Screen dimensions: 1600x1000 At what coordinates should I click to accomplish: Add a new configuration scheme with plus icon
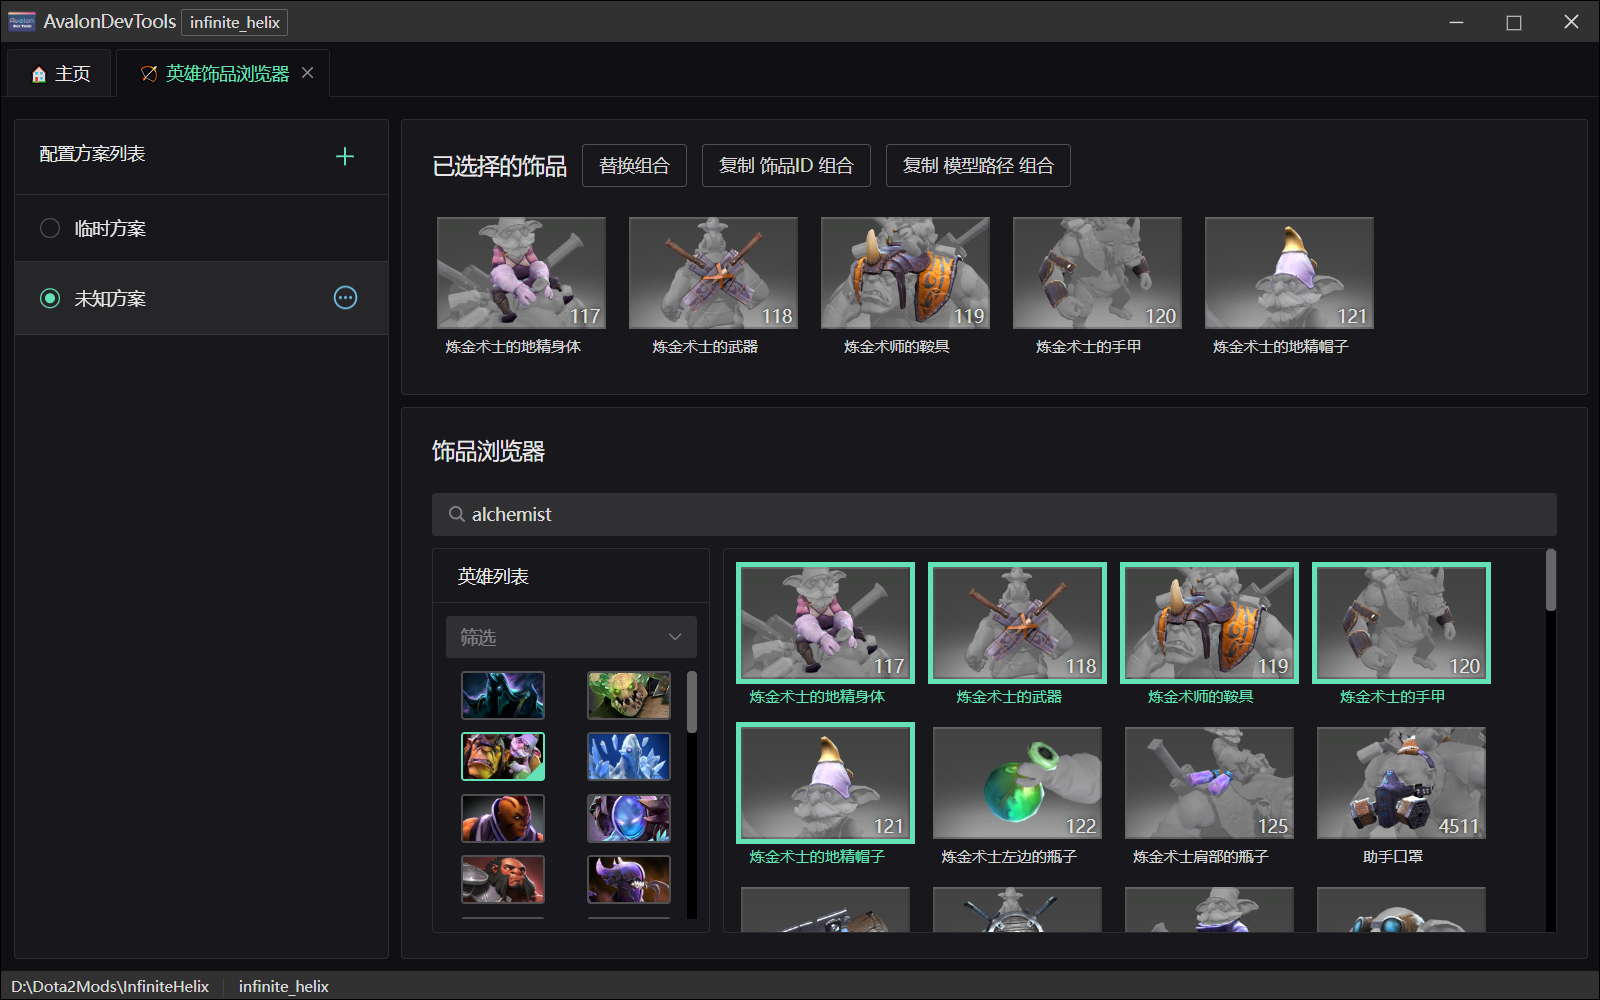tap(345, 156)
